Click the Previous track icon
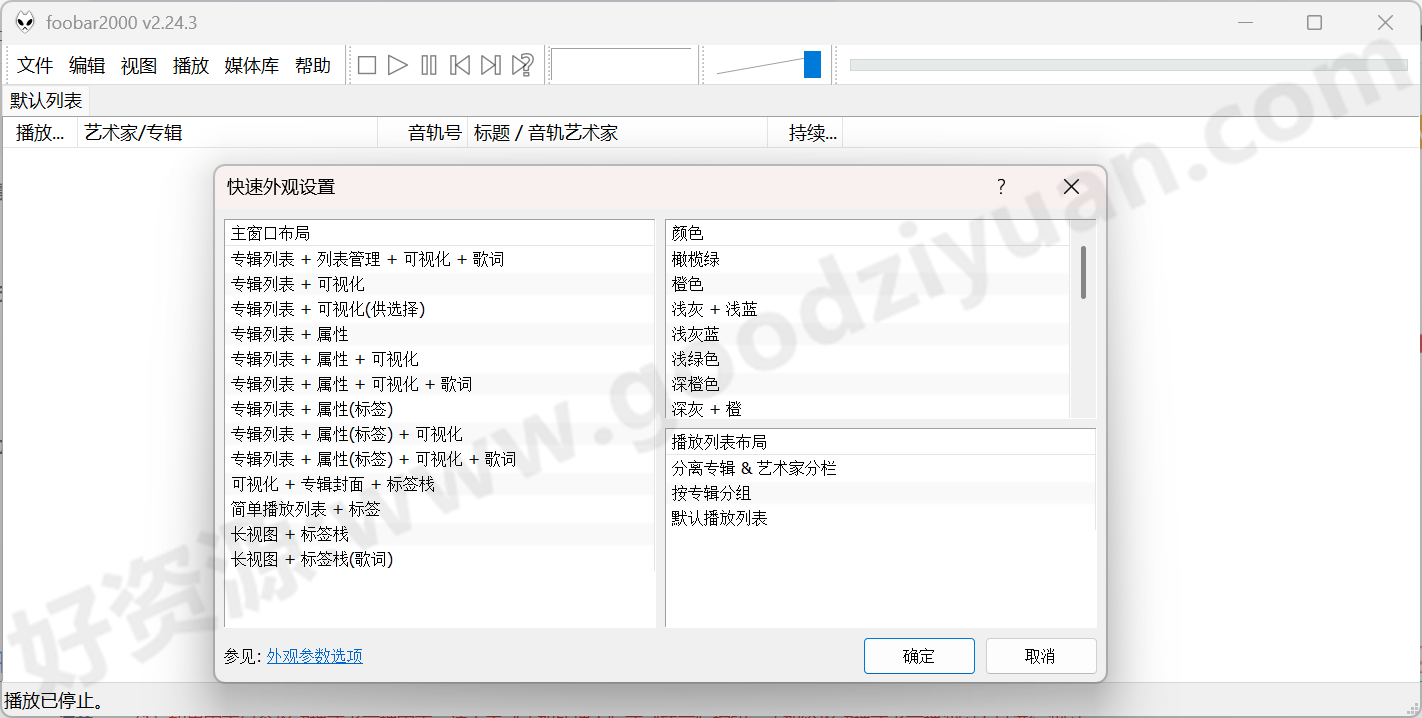 [x=459, y=64]
